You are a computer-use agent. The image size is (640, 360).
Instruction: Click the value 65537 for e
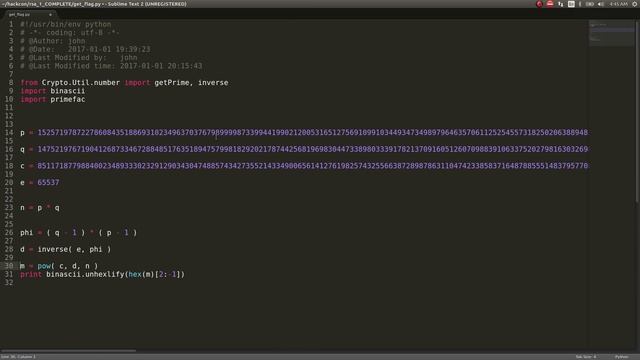pos(48,182)
